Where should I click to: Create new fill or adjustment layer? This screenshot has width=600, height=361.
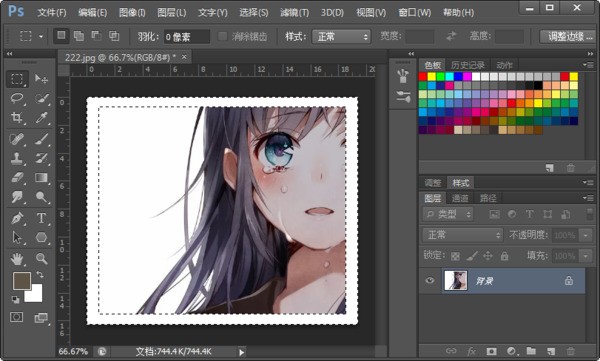(x=511, y=351)
